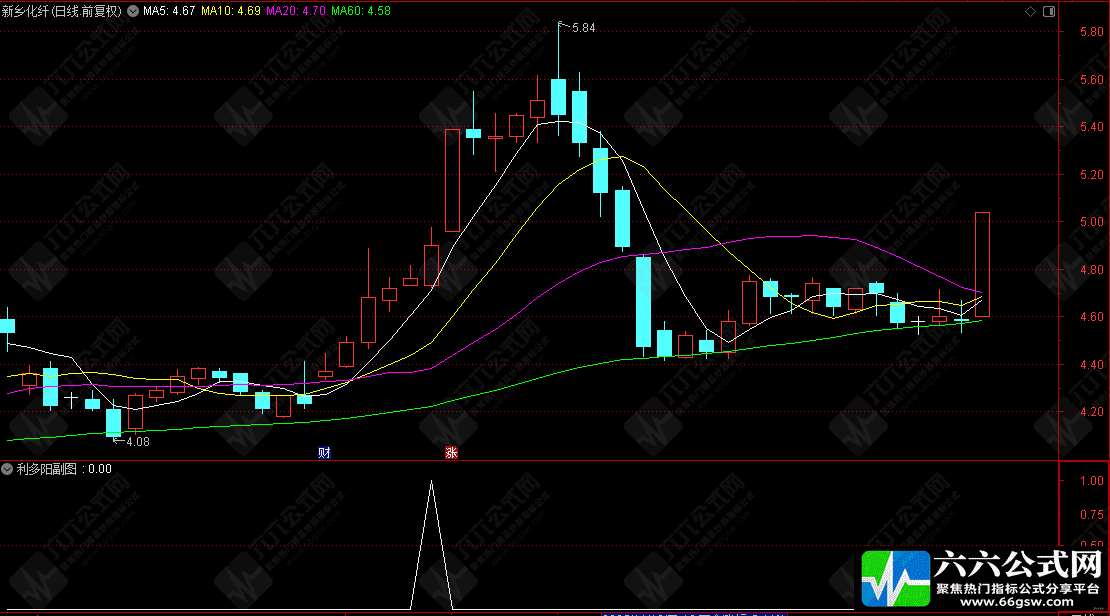Click the 新乡化纤(日线.前复权) chart title
Viewport: 1110px width, 616px height.
point(62,11)
